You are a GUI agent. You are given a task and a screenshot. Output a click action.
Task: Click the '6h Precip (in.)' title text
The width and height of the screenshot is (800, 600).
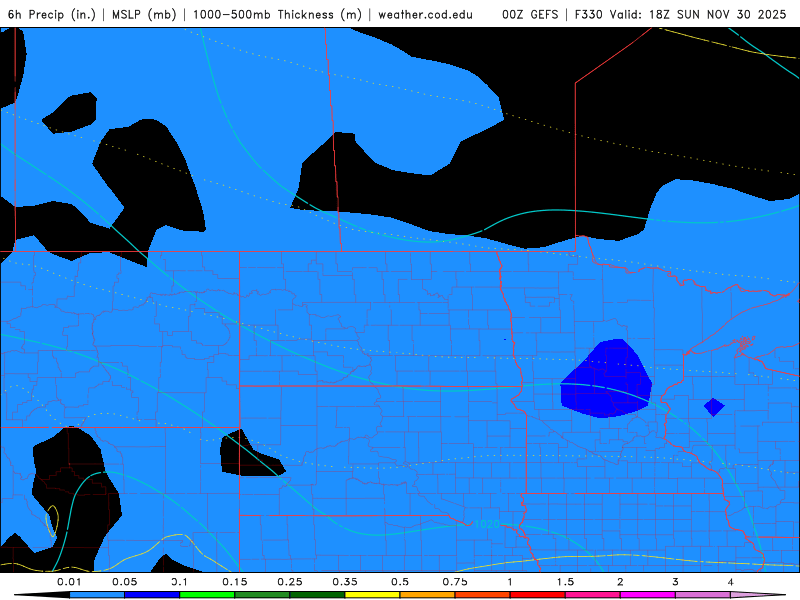pos(52,15)
